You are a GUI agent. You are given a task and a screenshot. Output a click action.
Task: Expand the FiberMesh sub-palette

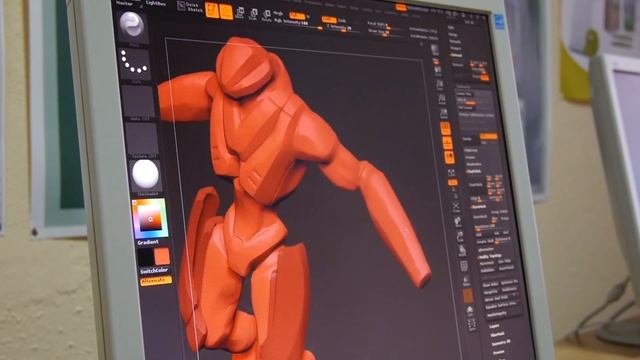click(498, 335)
